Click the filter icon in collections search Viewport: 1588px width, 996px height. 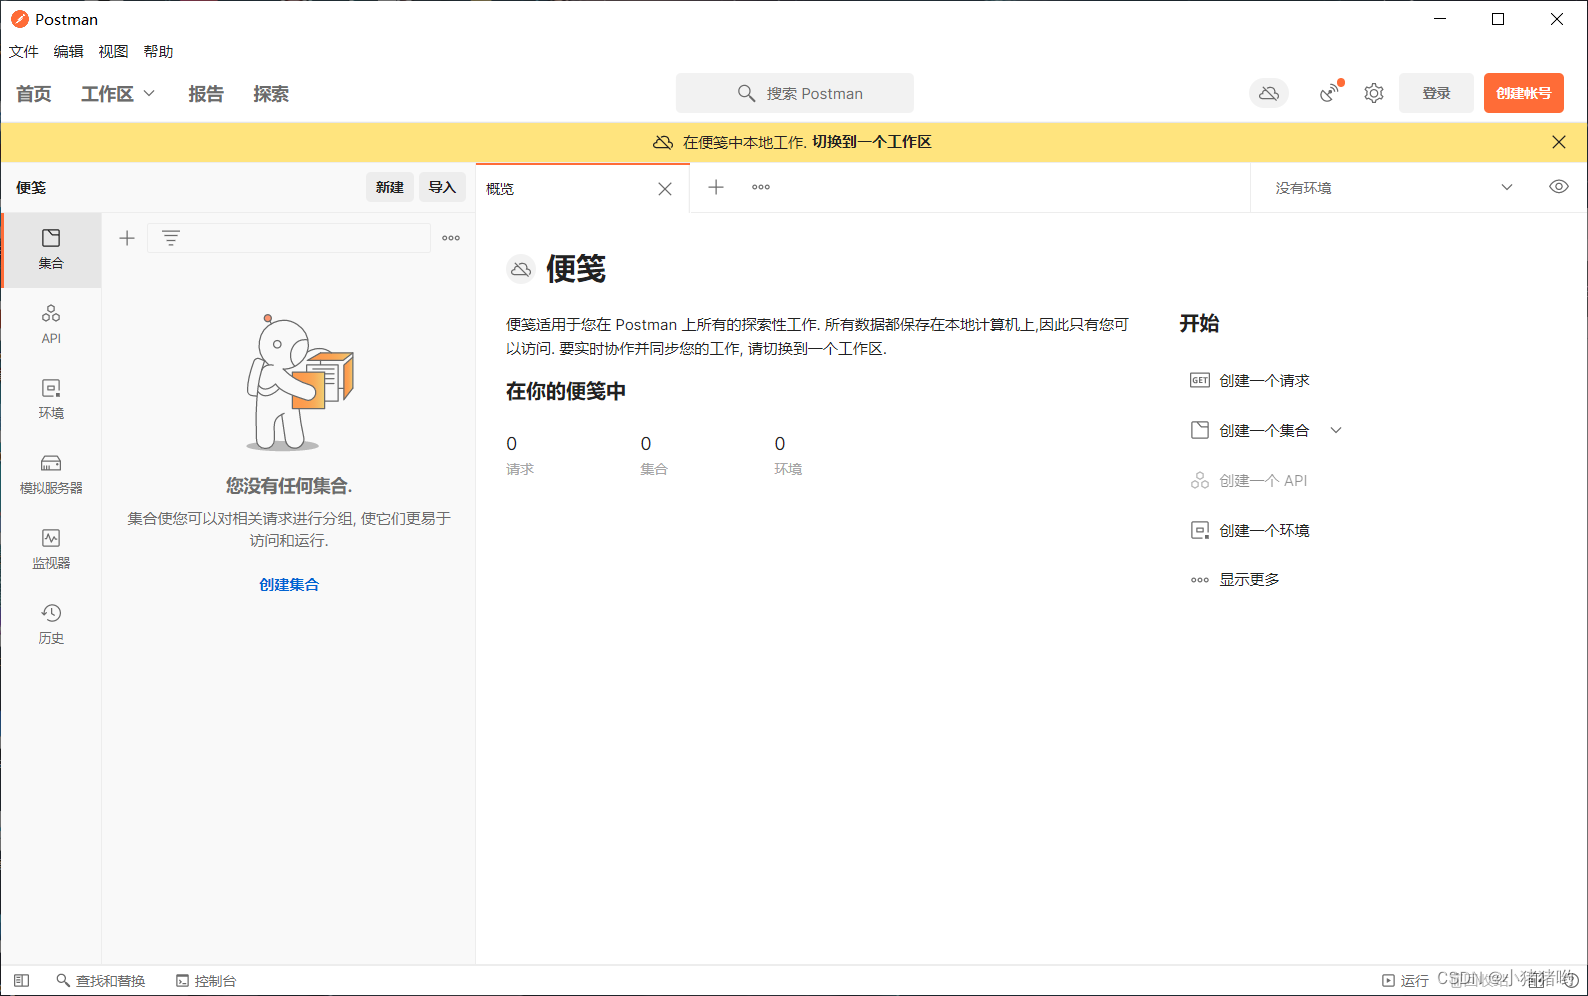[171, 238]
